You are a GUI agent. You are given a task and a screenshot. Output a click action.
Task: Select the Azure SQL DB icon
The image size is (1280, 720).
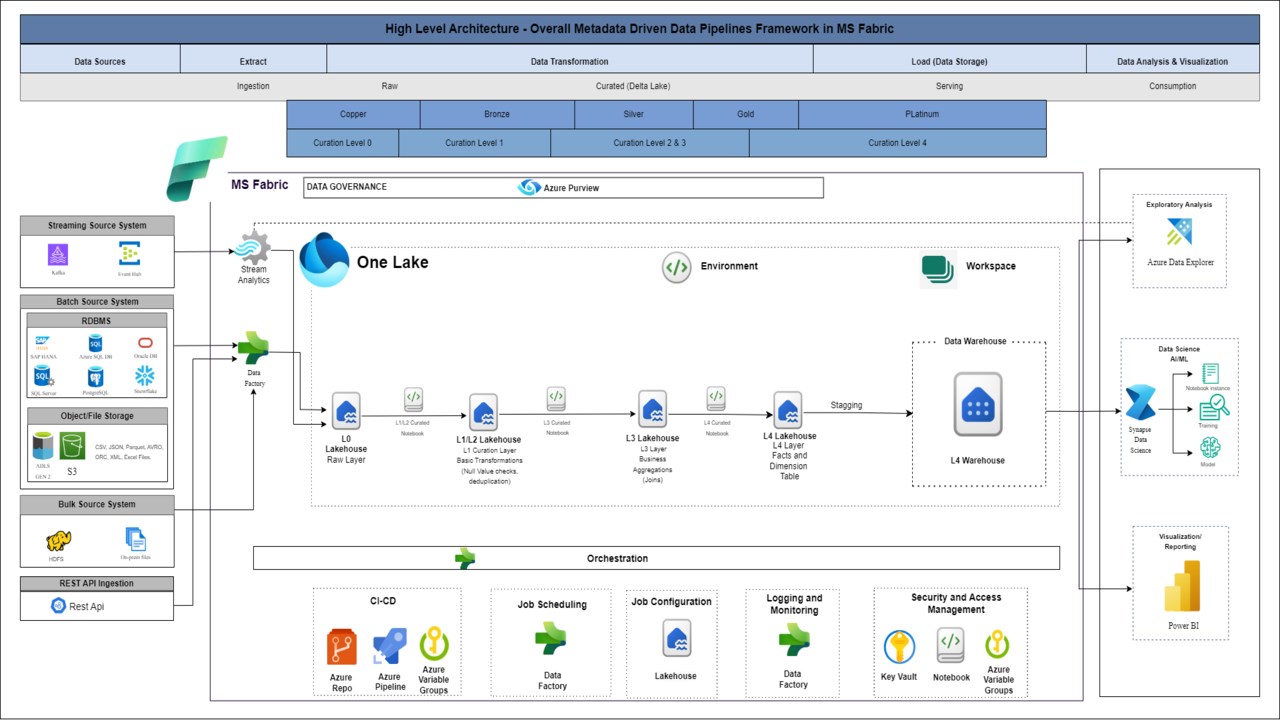pos(96,343)
